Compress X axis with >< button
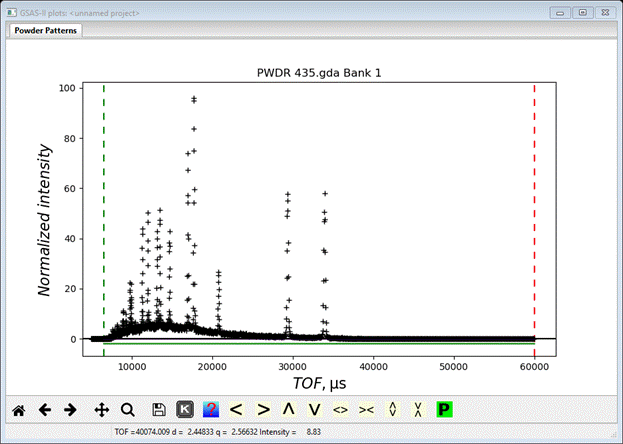623x444 pixels. (366, 409)
